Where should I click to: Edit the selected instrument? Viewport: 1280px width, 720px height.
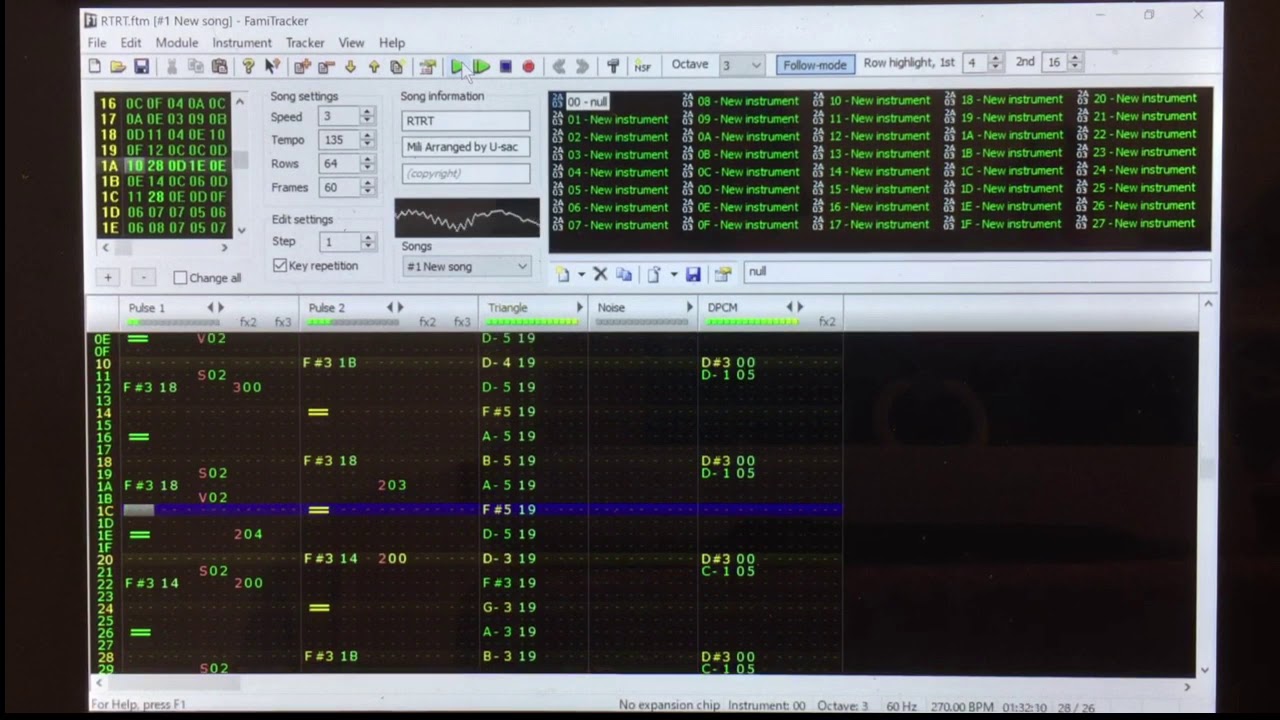pyautogui.click(x=723, y=273)
